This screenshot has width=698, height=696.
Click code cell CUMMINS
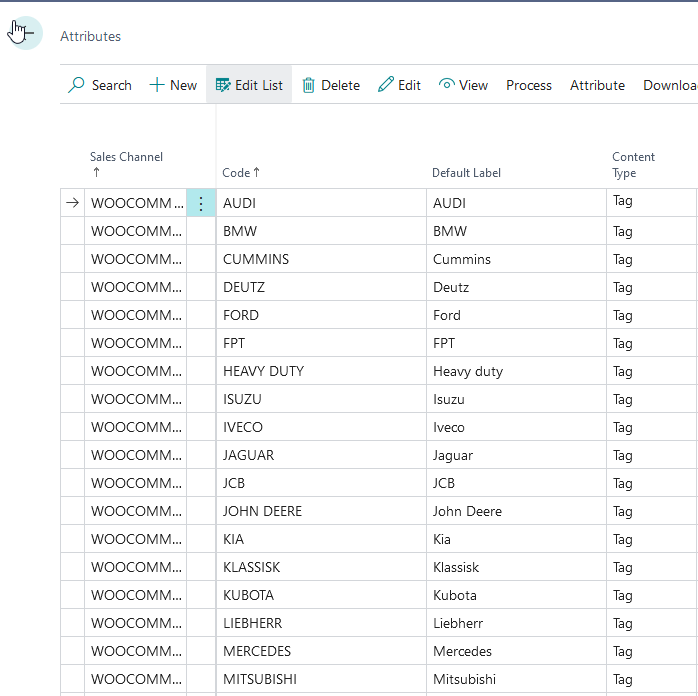(321, 259)
